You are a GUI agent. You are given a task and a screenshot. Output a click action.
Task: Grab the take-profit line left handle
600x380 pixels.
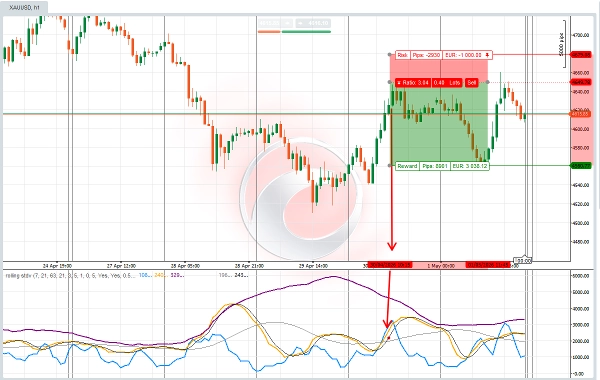[x=390, y=166]
